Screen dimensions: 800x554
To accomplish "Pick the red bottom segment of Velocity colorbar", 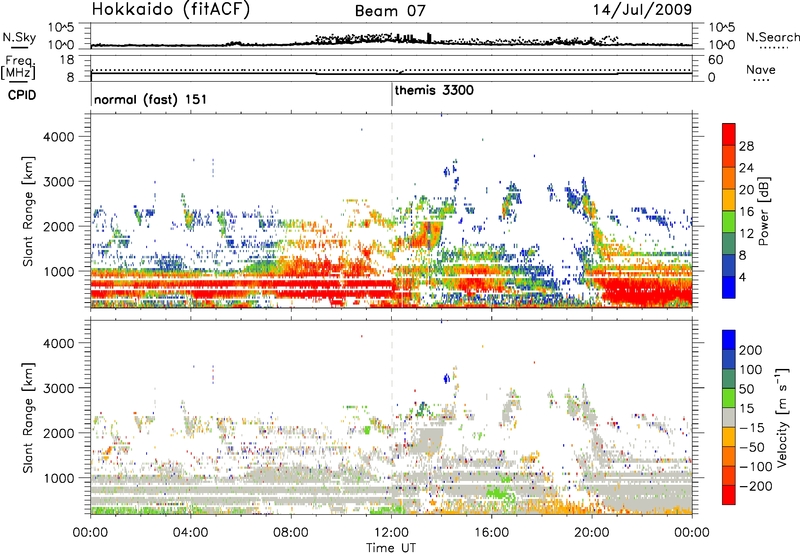I will point(729,495).
